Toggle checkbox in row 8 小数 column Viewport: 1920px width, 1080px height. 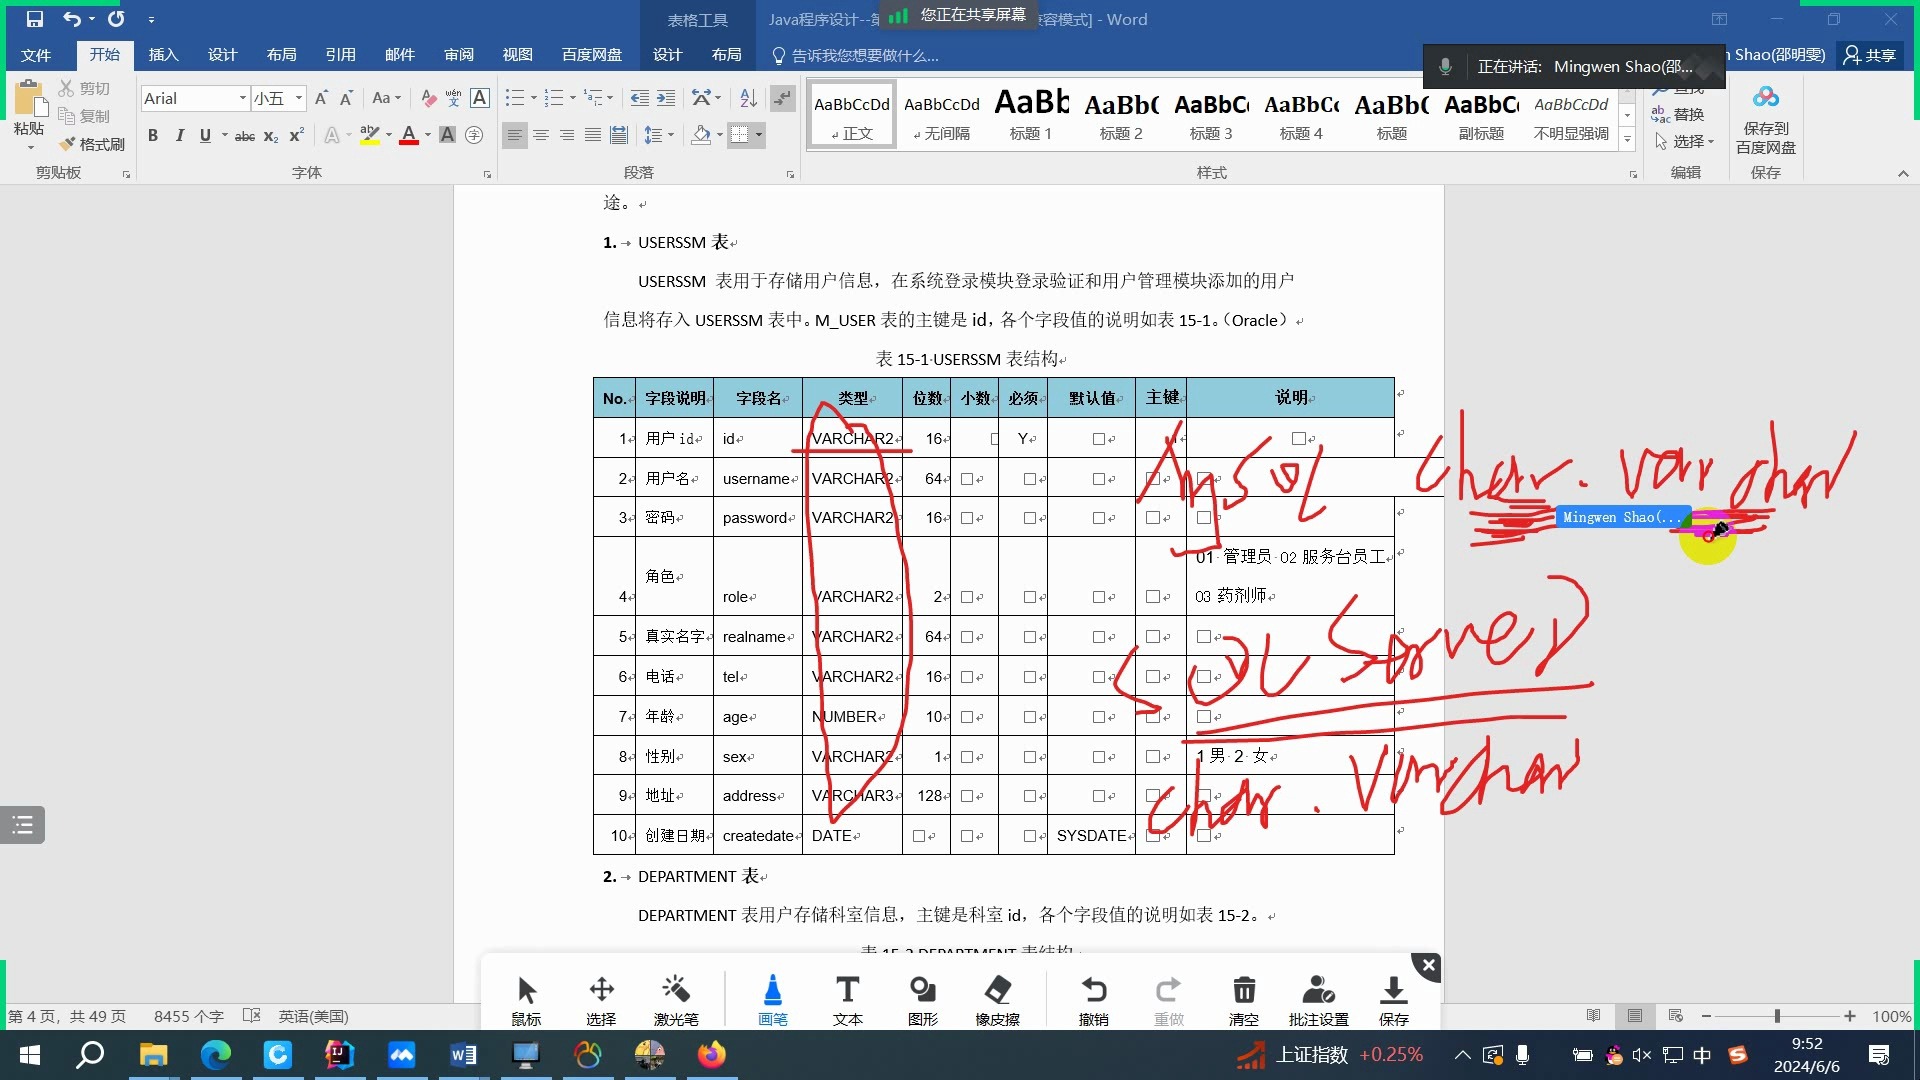[969, 756]
